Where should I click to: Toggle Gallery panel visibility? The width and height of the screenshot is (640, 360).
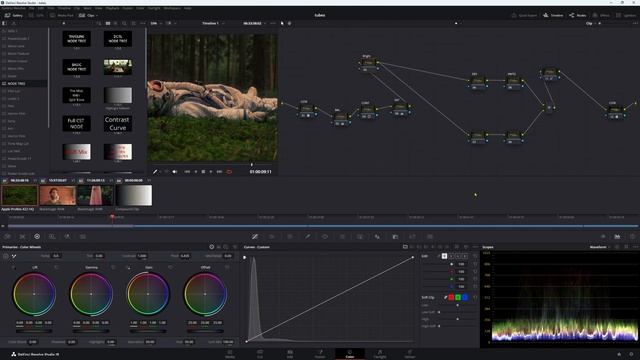tap(14, 15)
